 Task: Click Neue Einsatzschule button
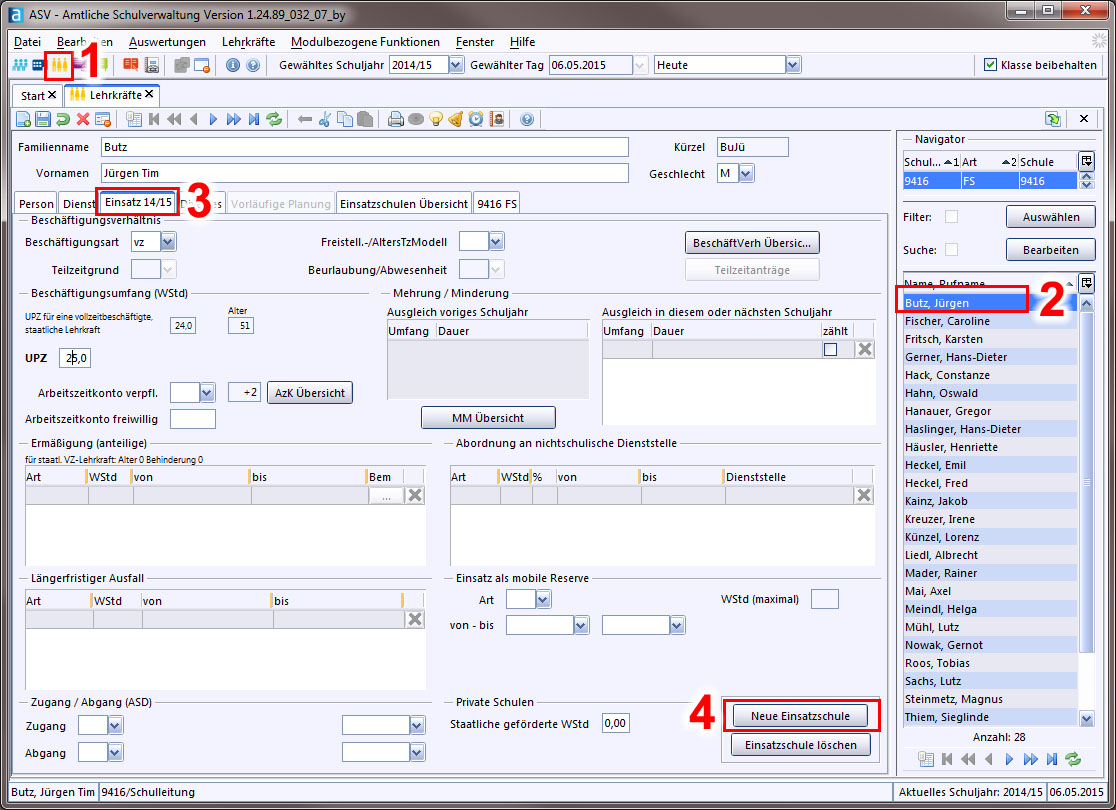pyautogui.click(x=800, y=716)
